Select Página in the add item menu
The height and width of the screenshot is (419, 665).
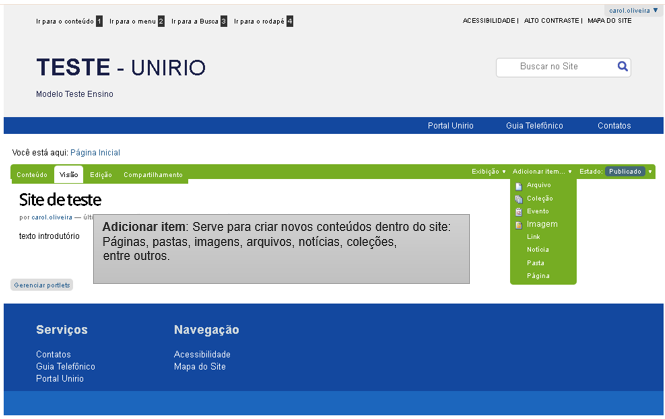[x=537, y=275]
